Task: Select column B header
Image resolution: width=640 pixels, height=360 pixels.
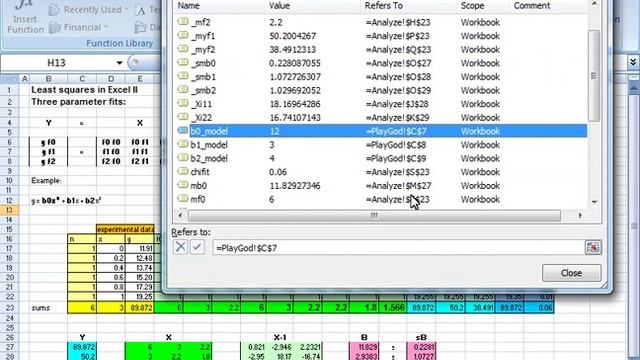Action: coord(49,79)
